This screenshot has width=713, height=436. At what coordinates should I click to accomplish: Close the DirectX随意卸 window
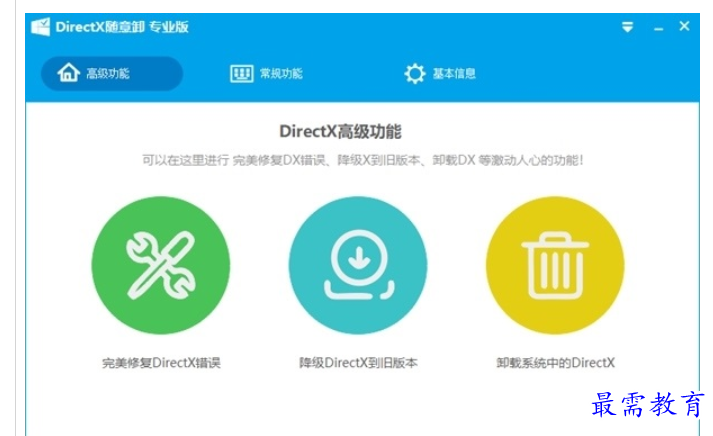click(x=684, y=26)
